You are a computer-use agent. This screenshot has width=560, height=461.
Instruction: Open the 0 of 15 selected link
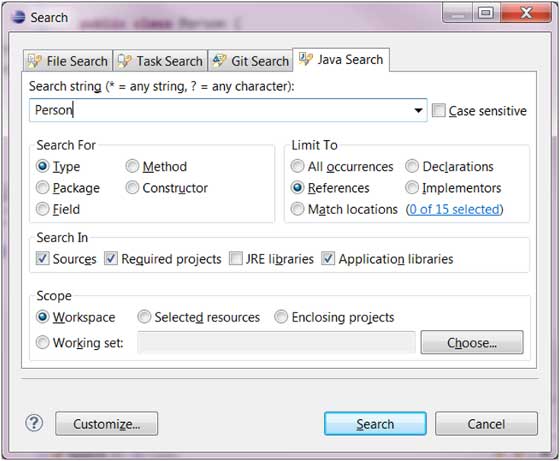(455, 209)
